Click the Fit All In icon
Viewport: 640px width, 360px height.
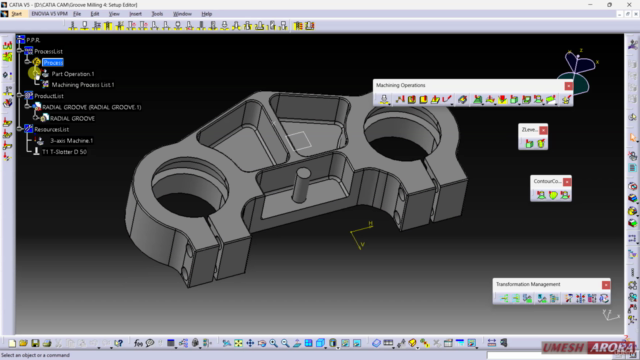238,343
